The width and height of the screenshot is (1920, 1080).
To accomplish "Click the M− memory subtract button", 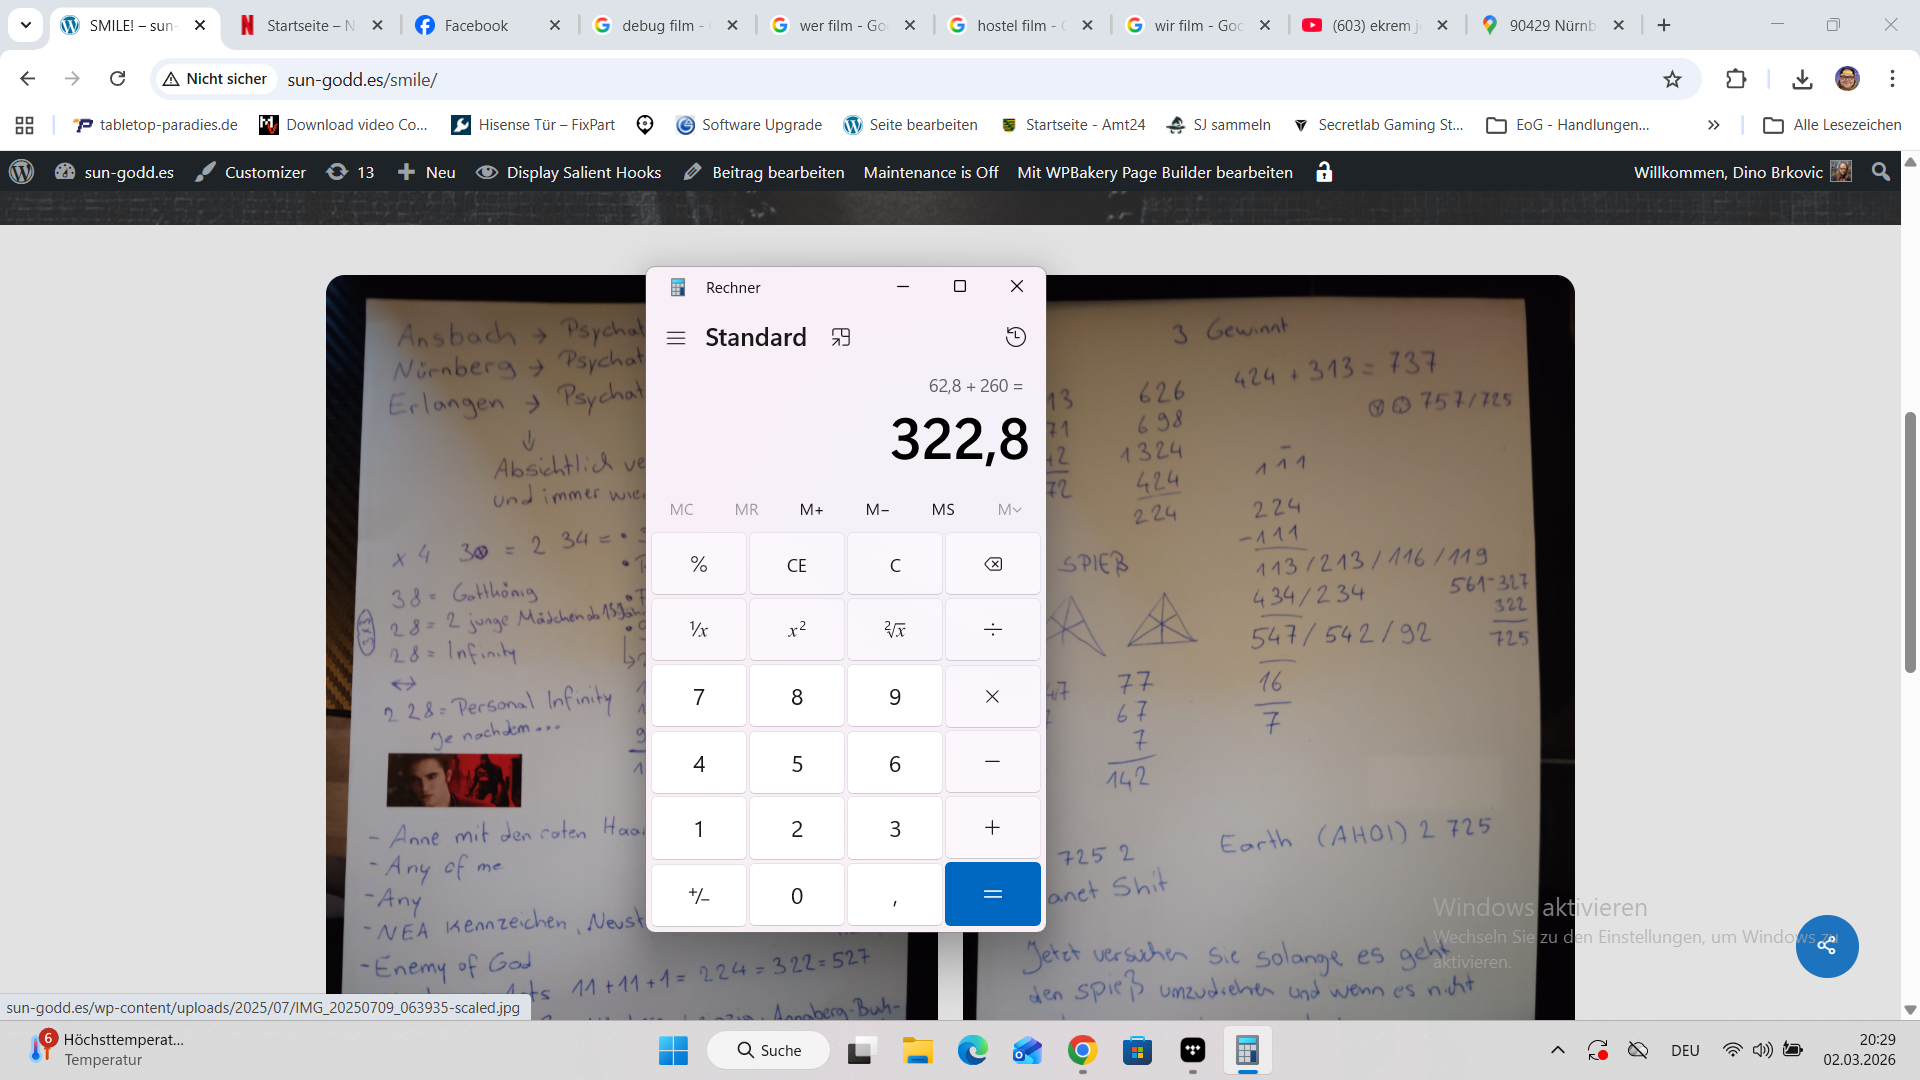I will pyautogui.click(x=877, y=509).
